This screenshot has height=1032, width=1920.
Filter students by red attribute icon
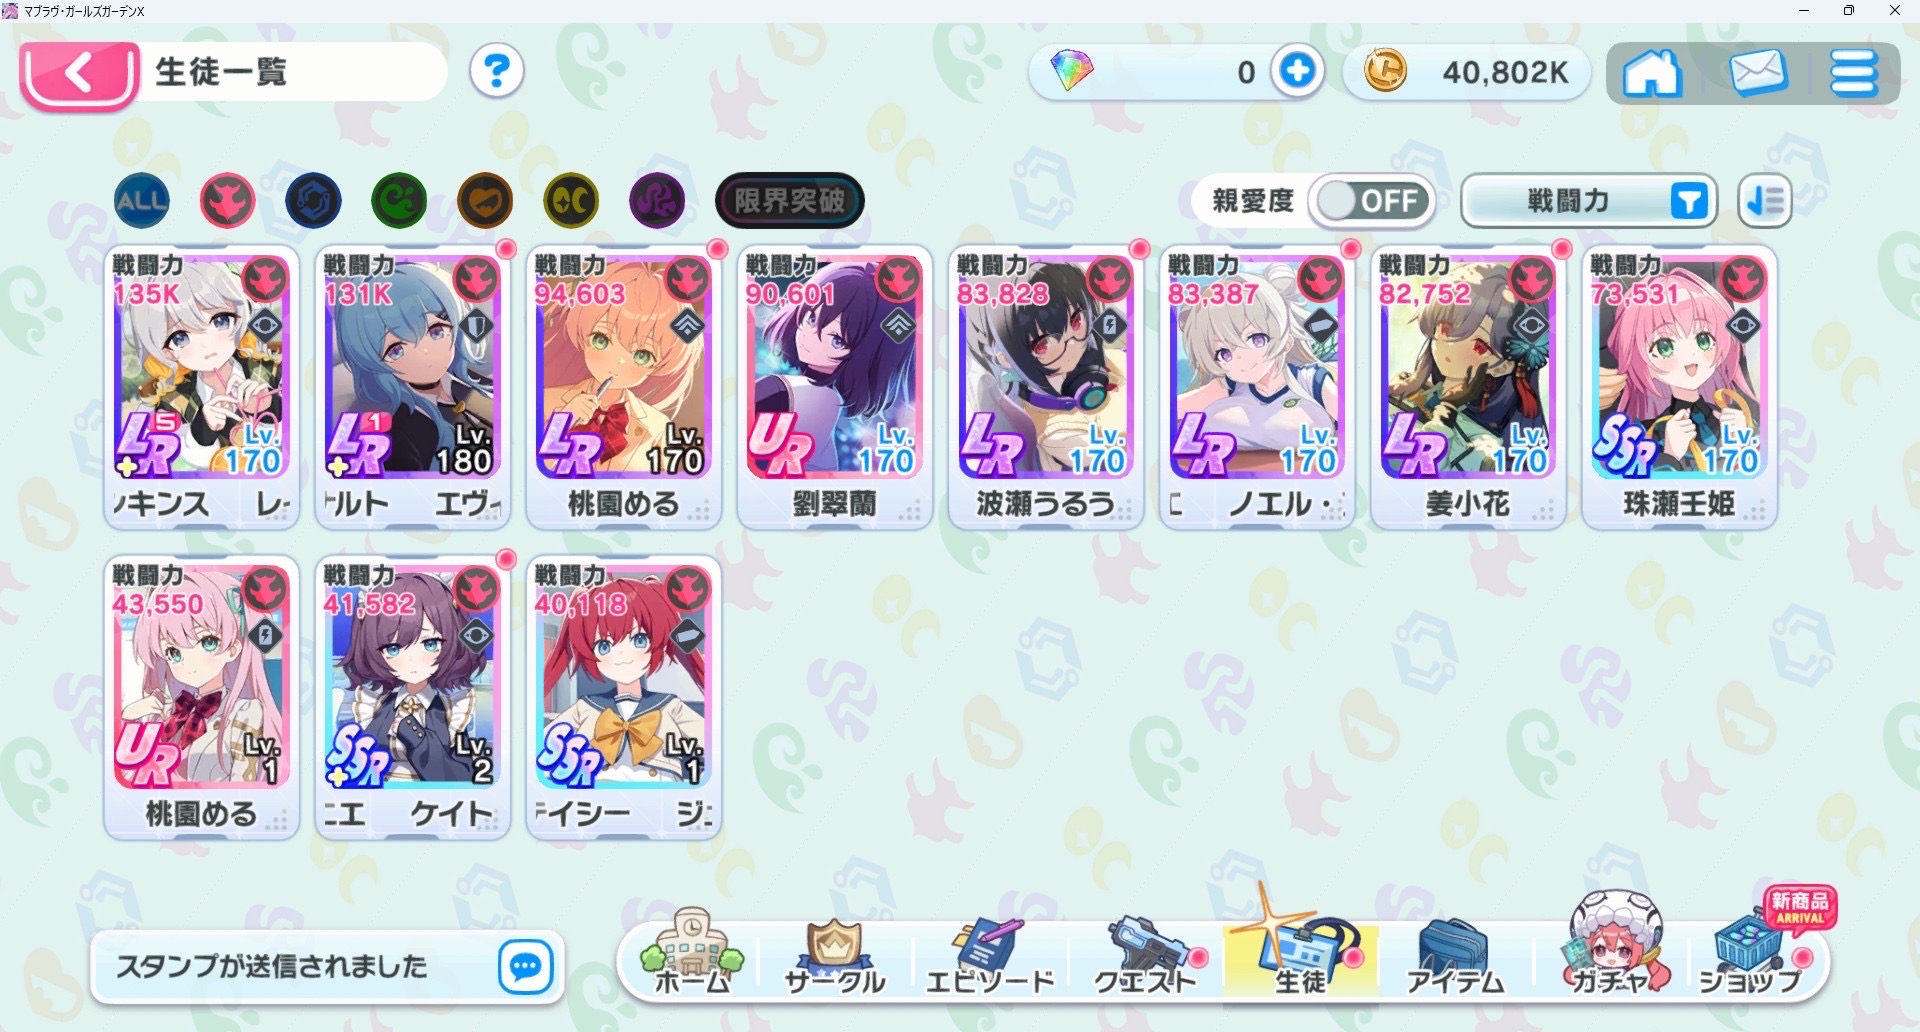pyautogui.click(x=227, y=200)
